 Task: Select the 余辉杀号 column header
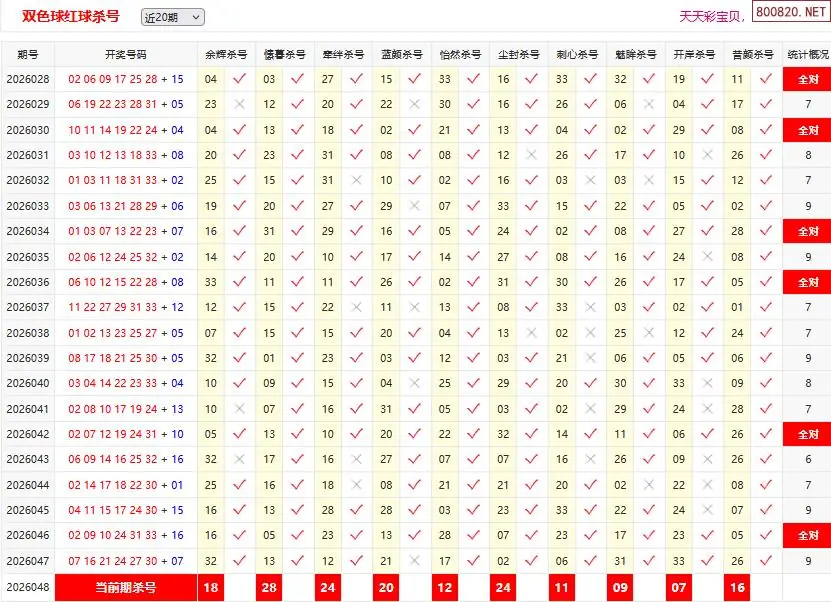tap(225, 54)
